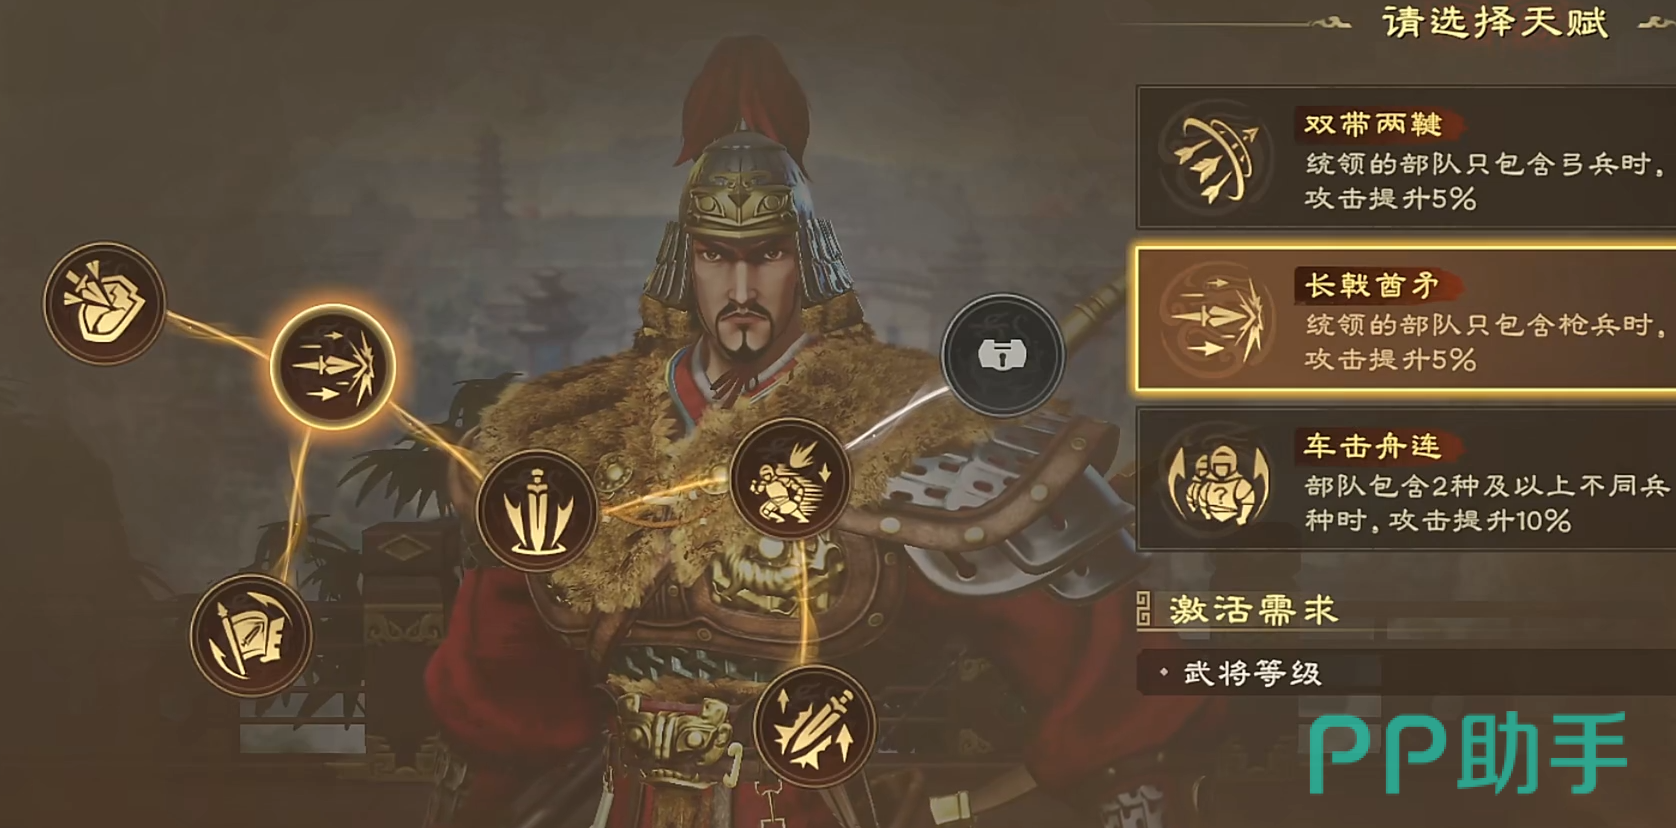Choose the 车击舟连 talent option

[1406, 480]
